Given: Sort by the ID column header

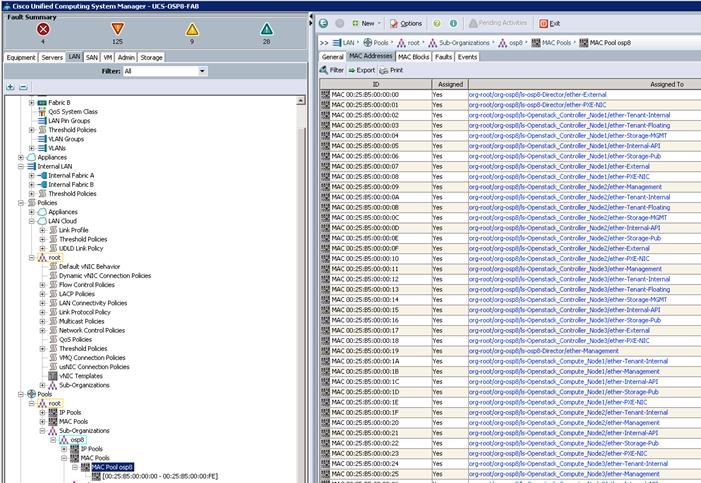Looking at the screenshot, I should (x=376, y=84).
